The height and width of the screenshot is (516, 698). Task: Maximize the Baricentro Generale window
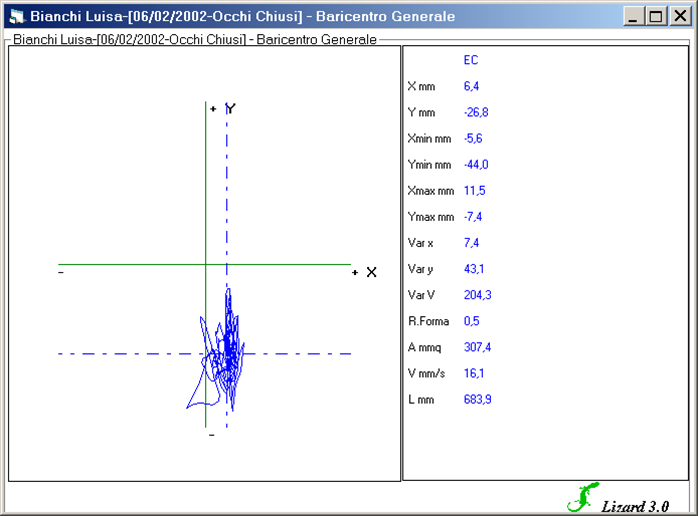pos(656,16)
